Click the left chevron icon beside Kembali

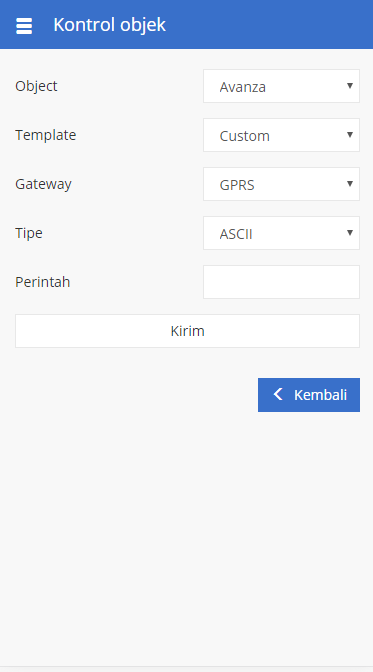click(278, 394)
